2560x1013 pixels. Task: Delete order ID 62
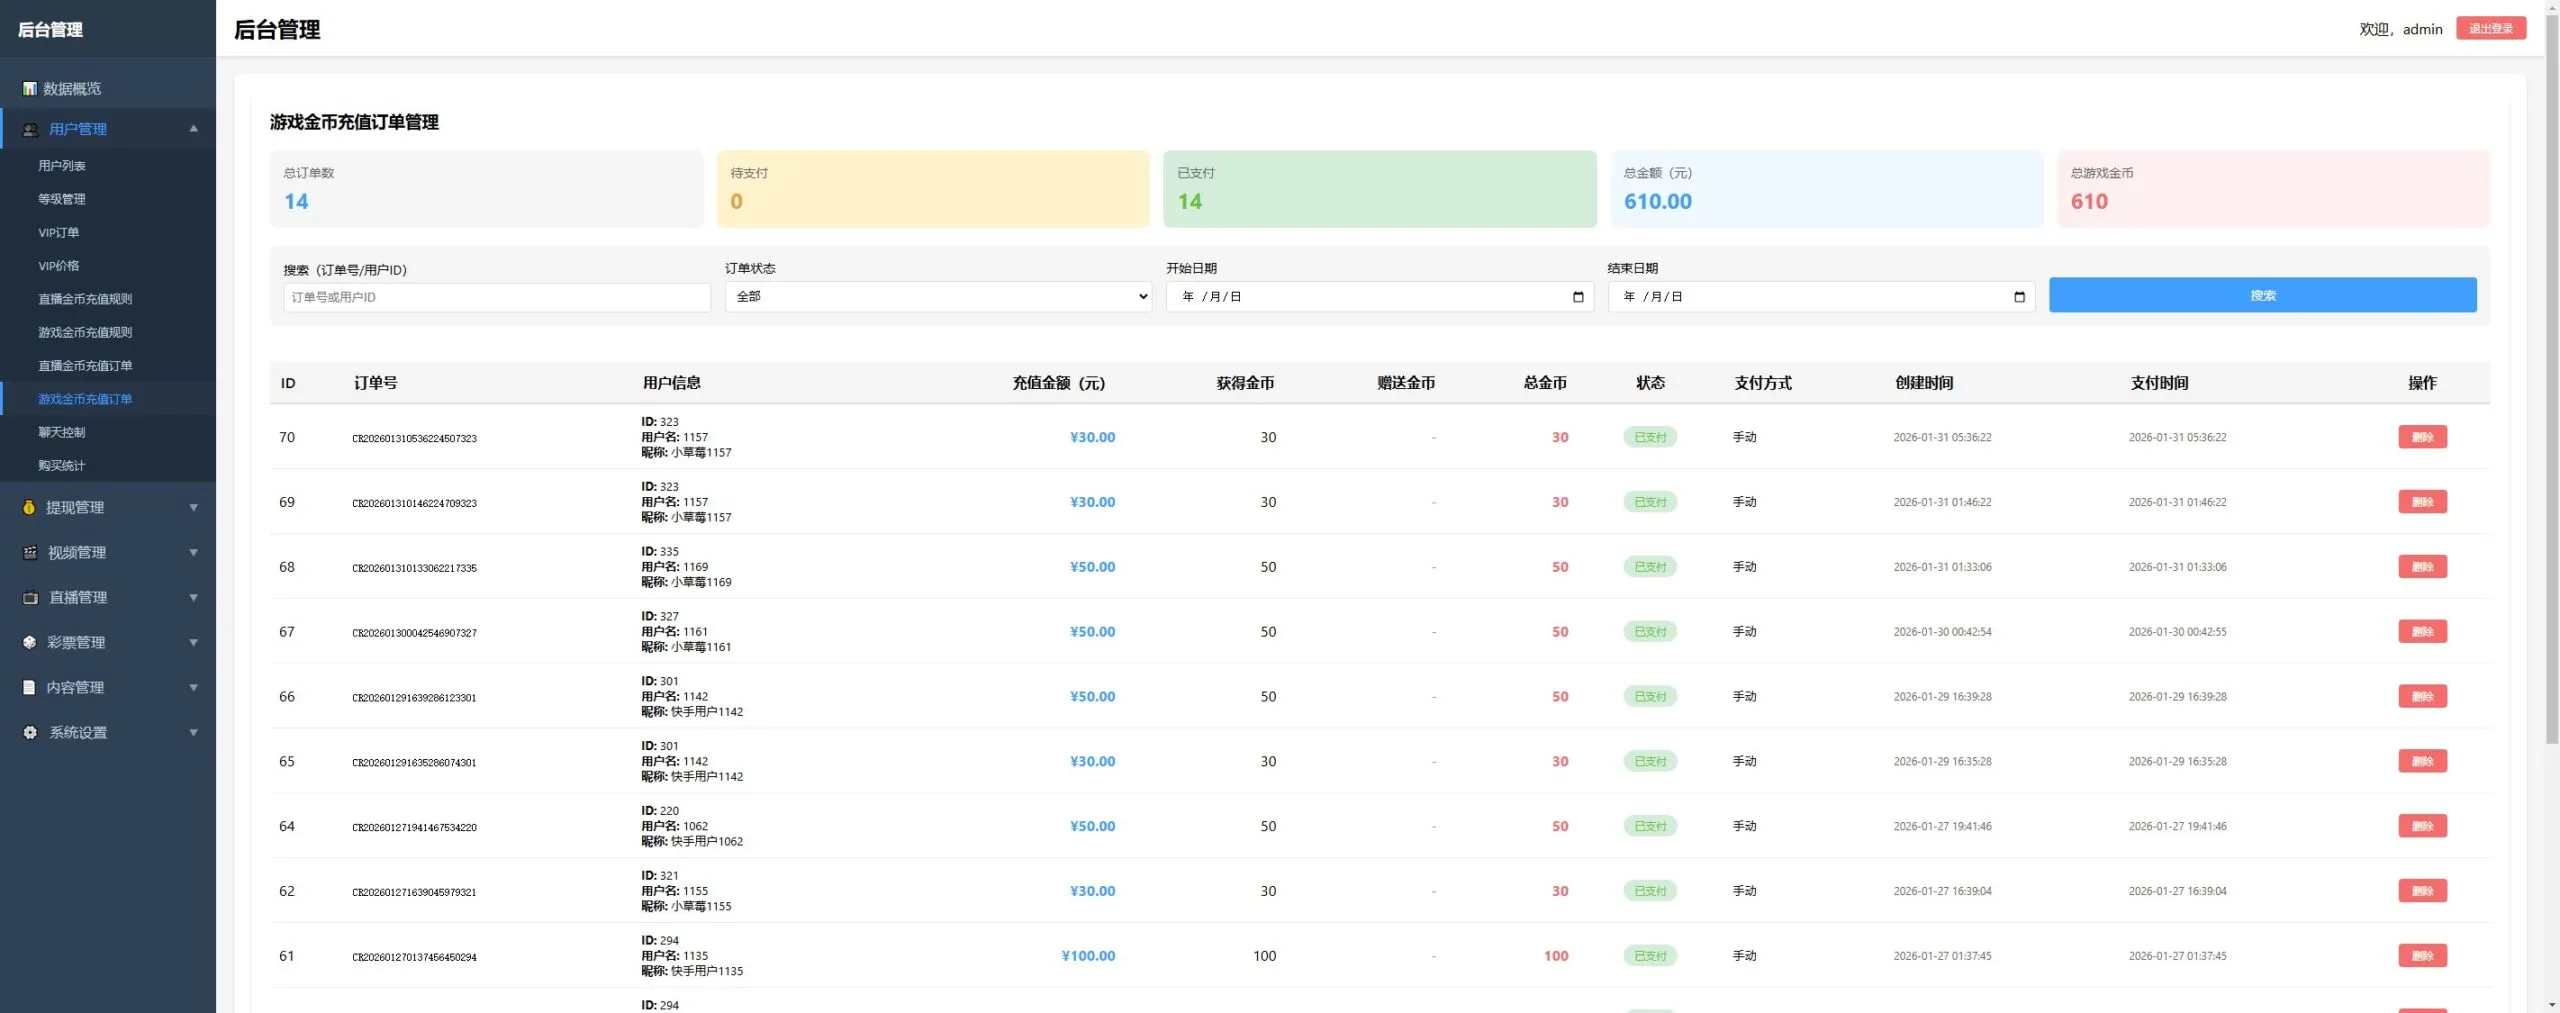point(2422,891)
